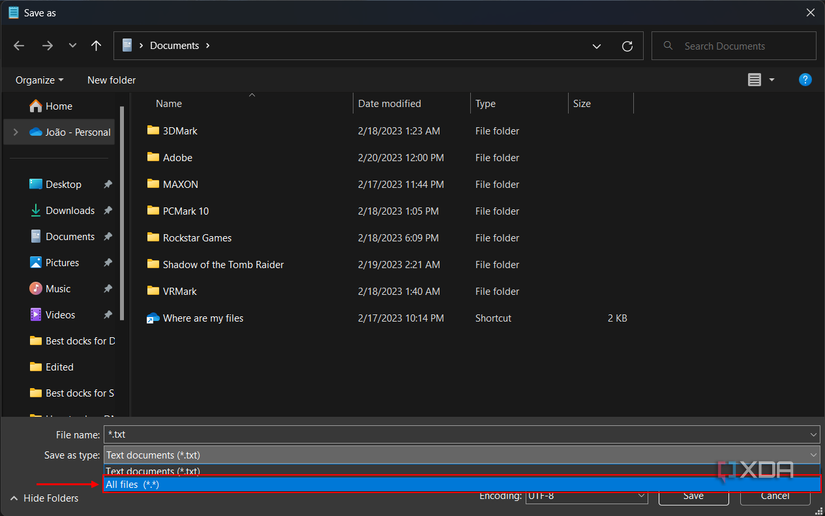Select the 3DMark folder
The height and width of the screenshot is (516, 825).
tap(180, 131)
